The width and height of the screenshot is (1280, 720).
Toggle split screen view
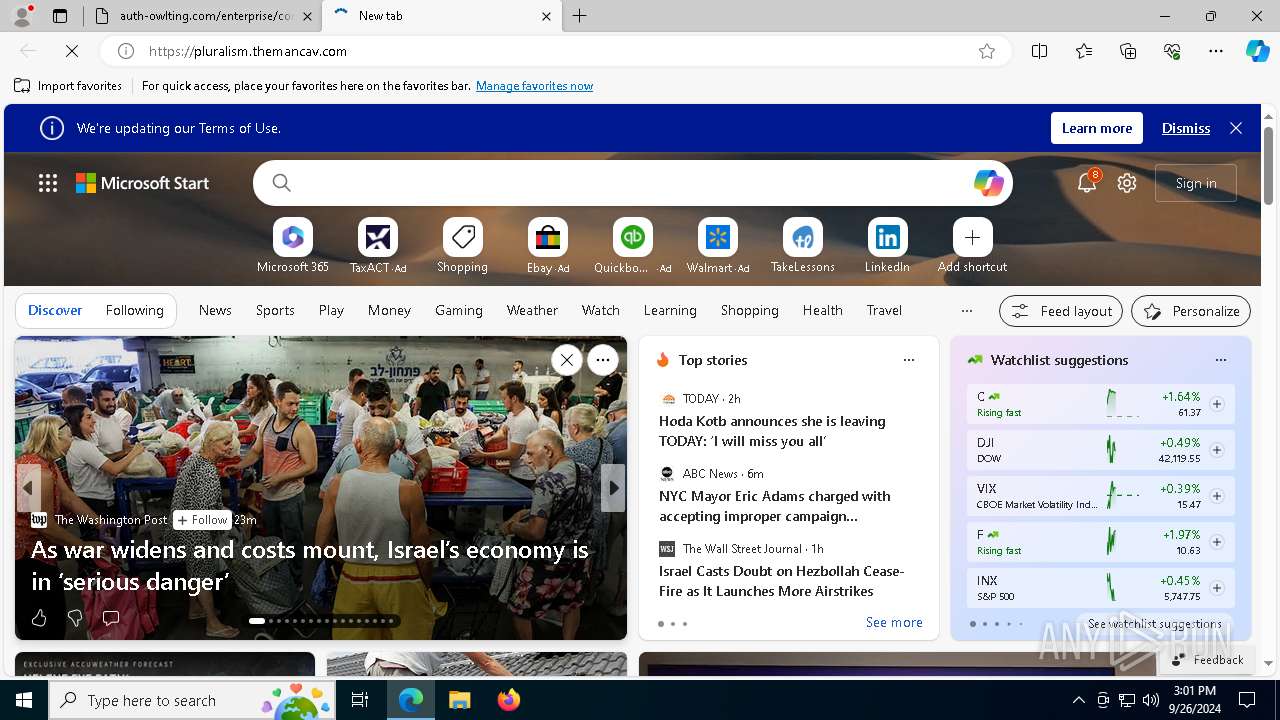click(x=1040, y=51)
